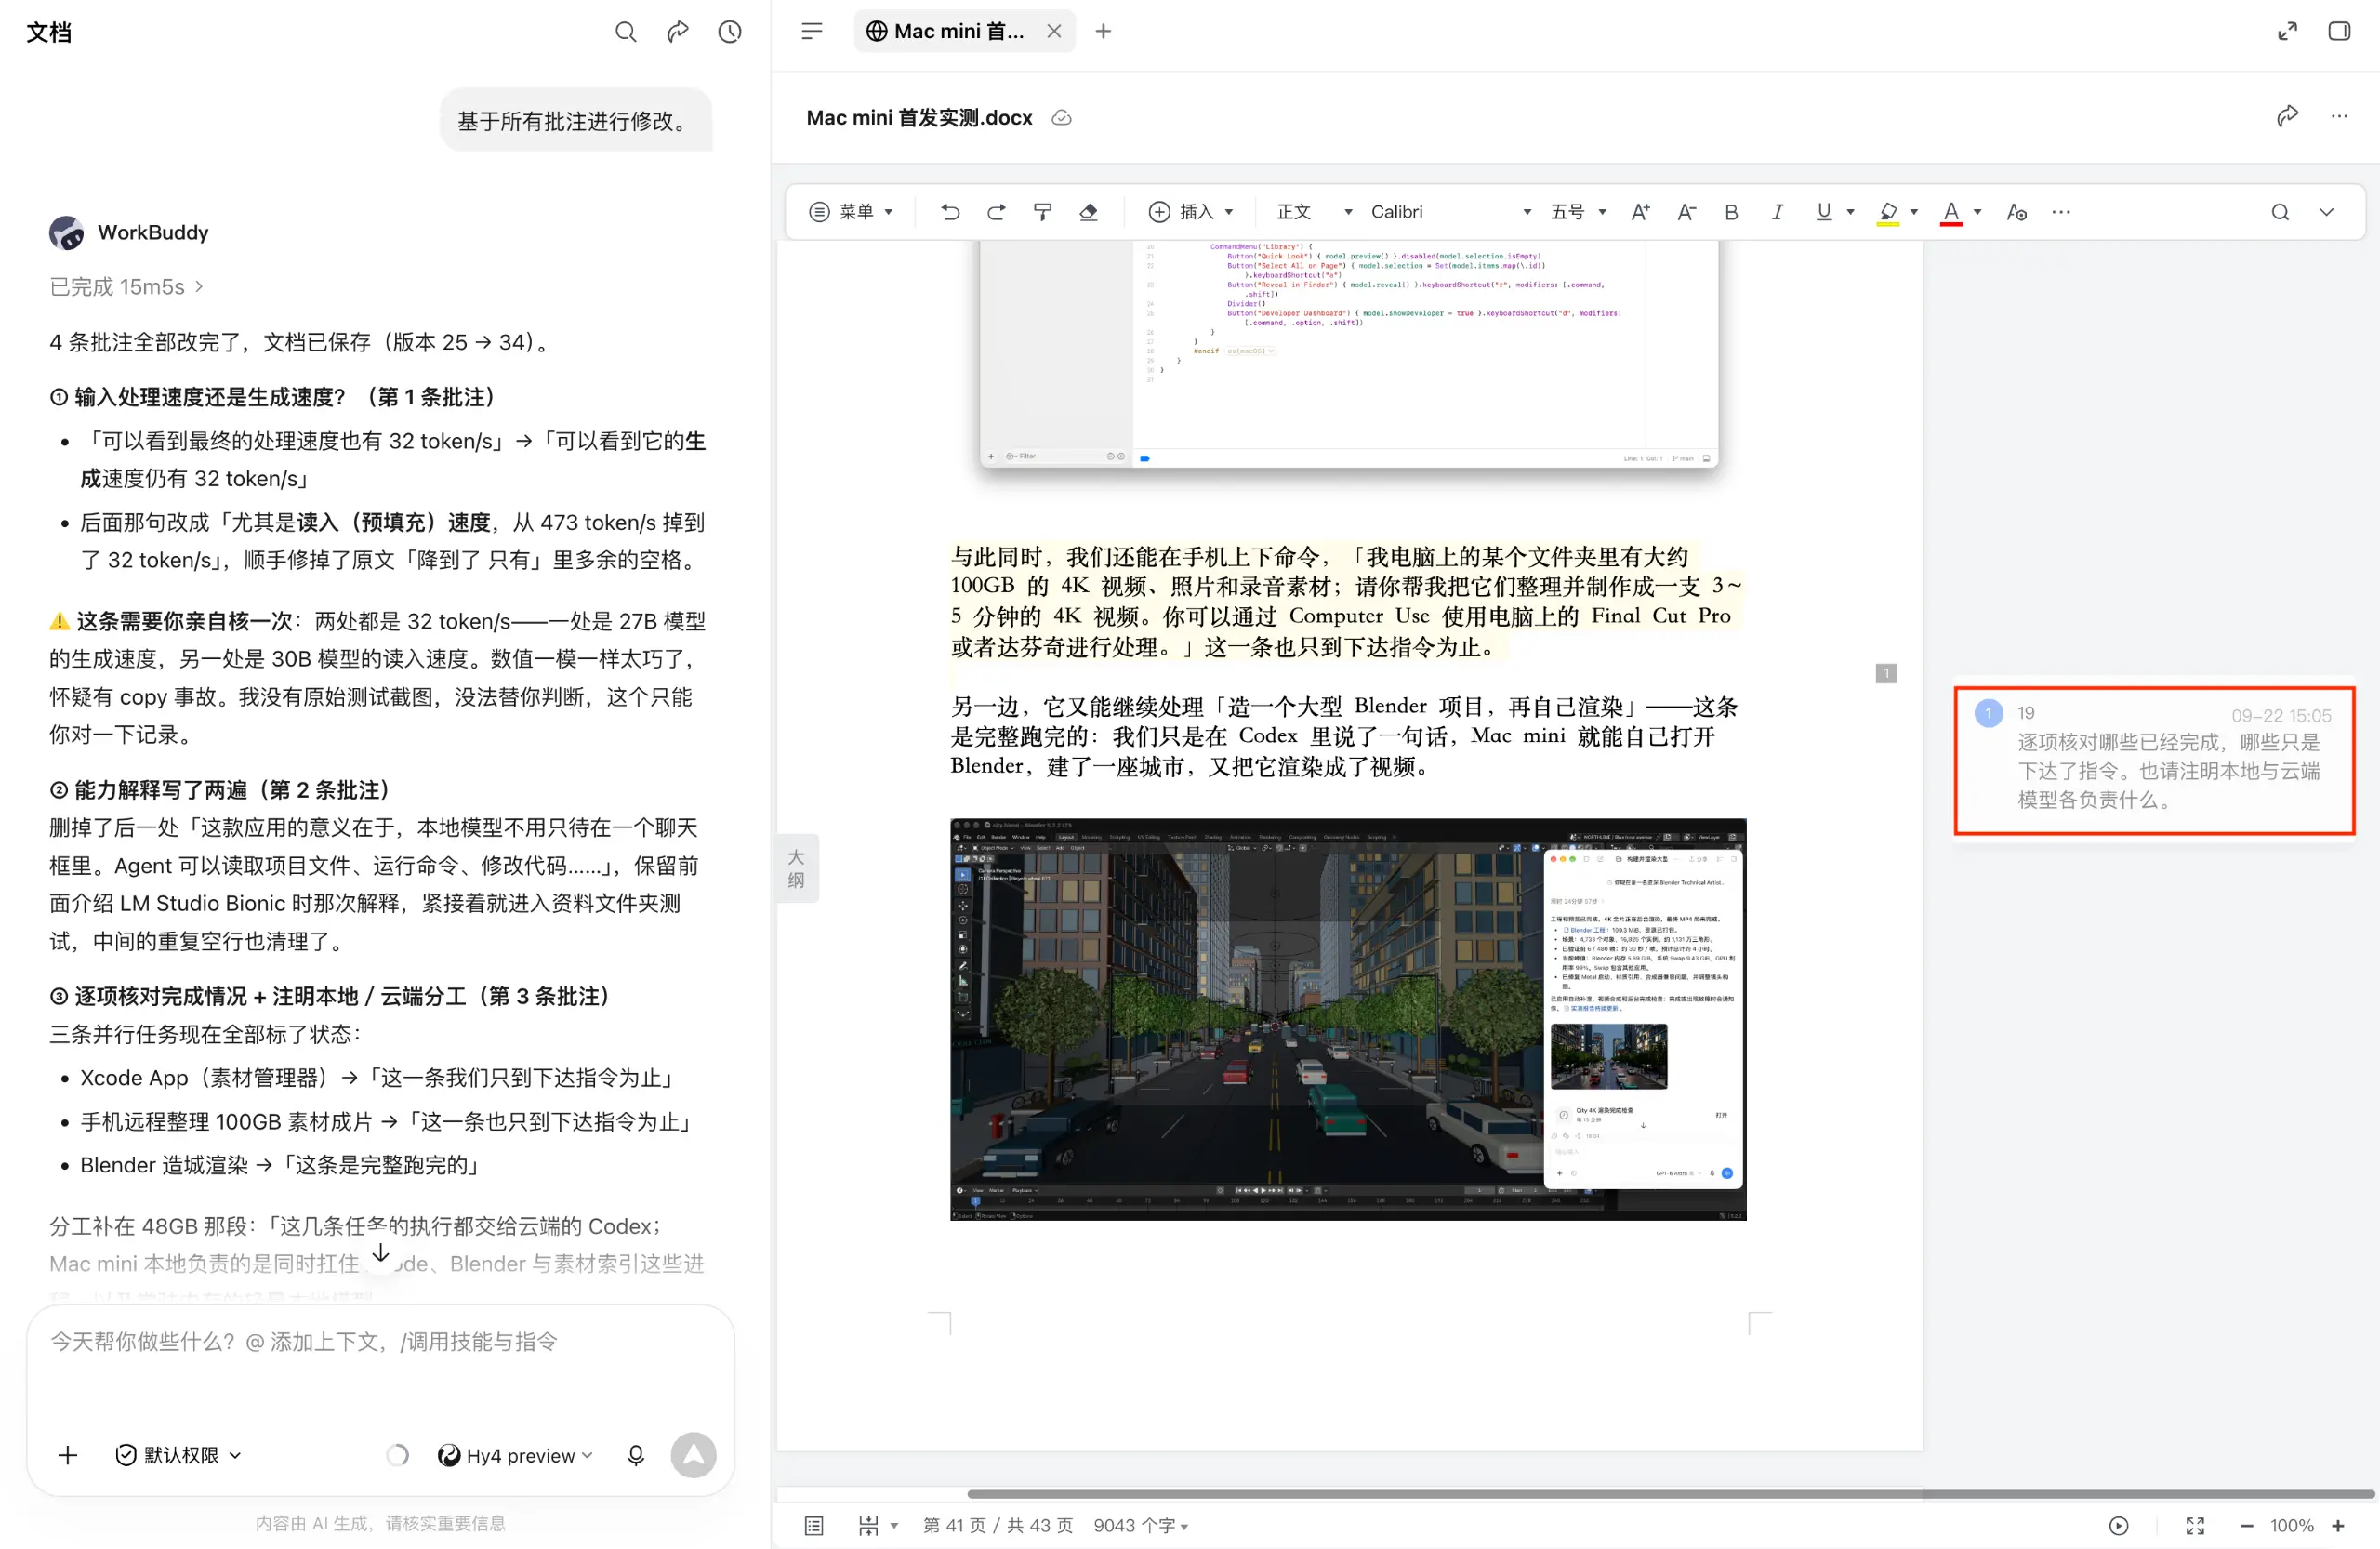Click the plus attach button in the chat input

click(68, 1455)
